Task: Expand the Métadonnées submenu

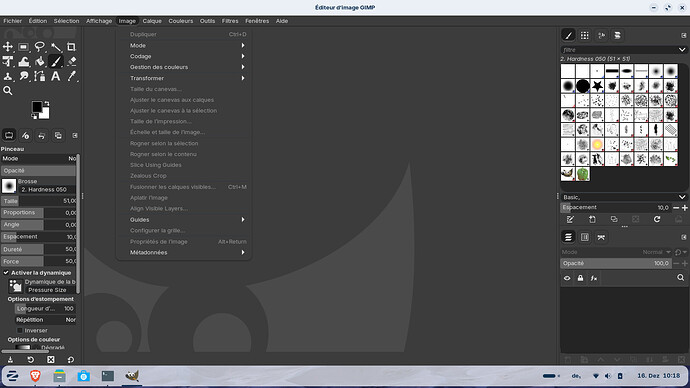Action: pyautogui.click(x=184, y=253)
